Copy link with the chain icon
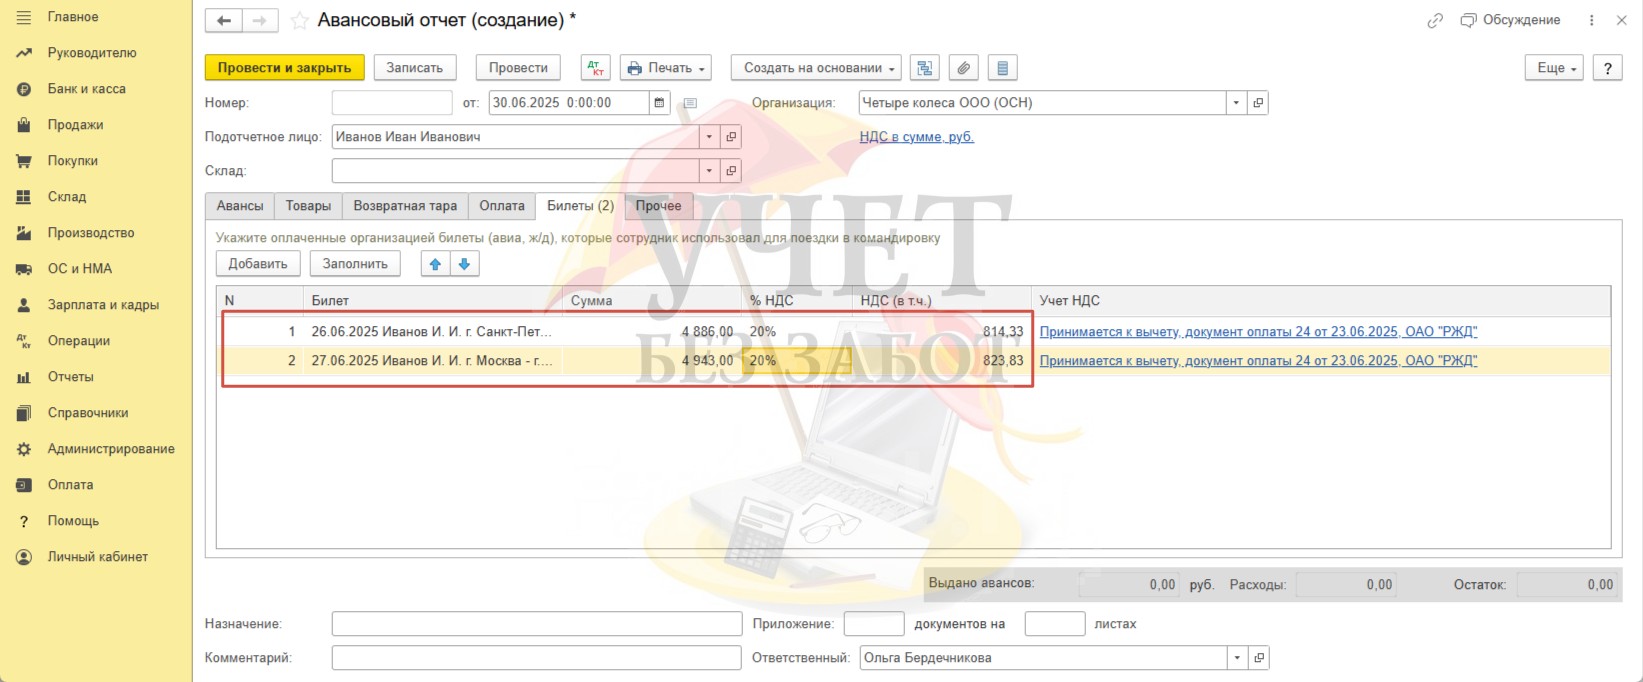The height and width of the screenshot is (682, 1643). pos(1435,20)
